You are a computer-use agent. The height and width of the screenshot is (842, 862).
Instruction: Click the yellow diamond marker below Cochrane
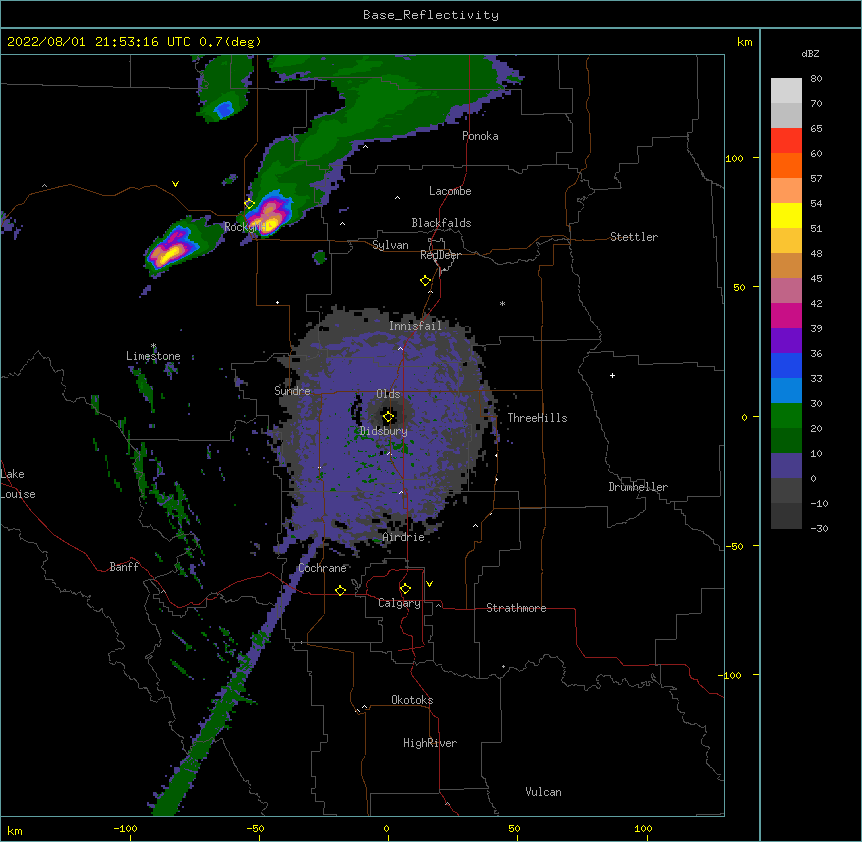tap(340, 590)
